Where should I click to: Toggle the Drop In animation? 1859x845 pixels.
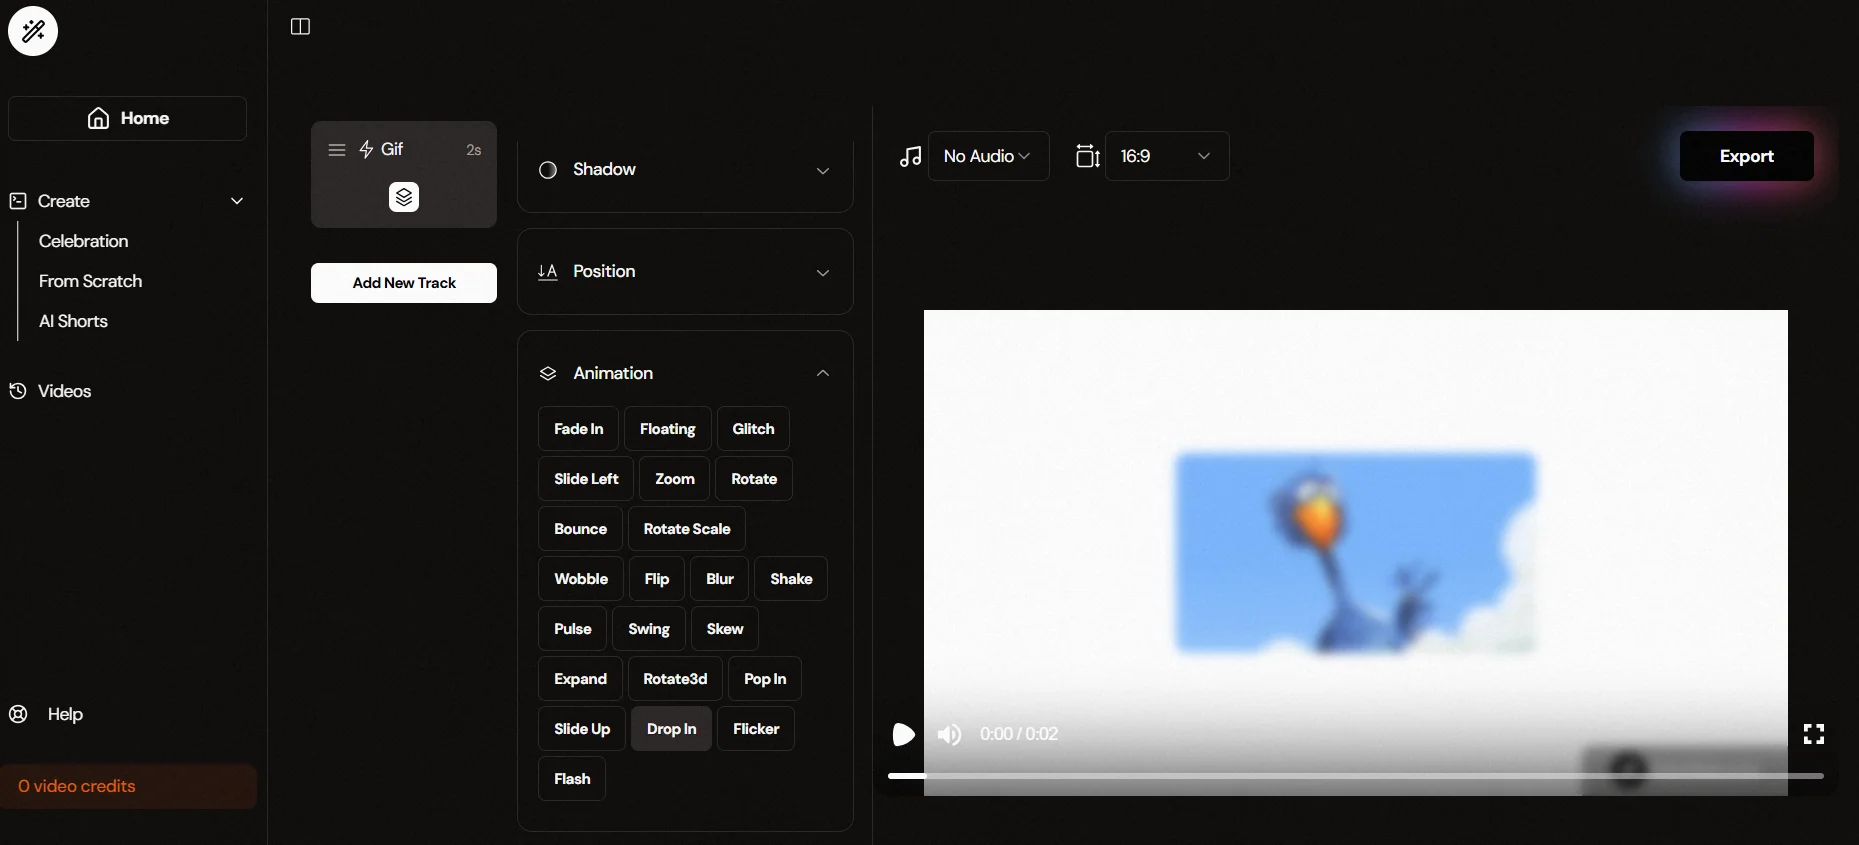(671, 729)
